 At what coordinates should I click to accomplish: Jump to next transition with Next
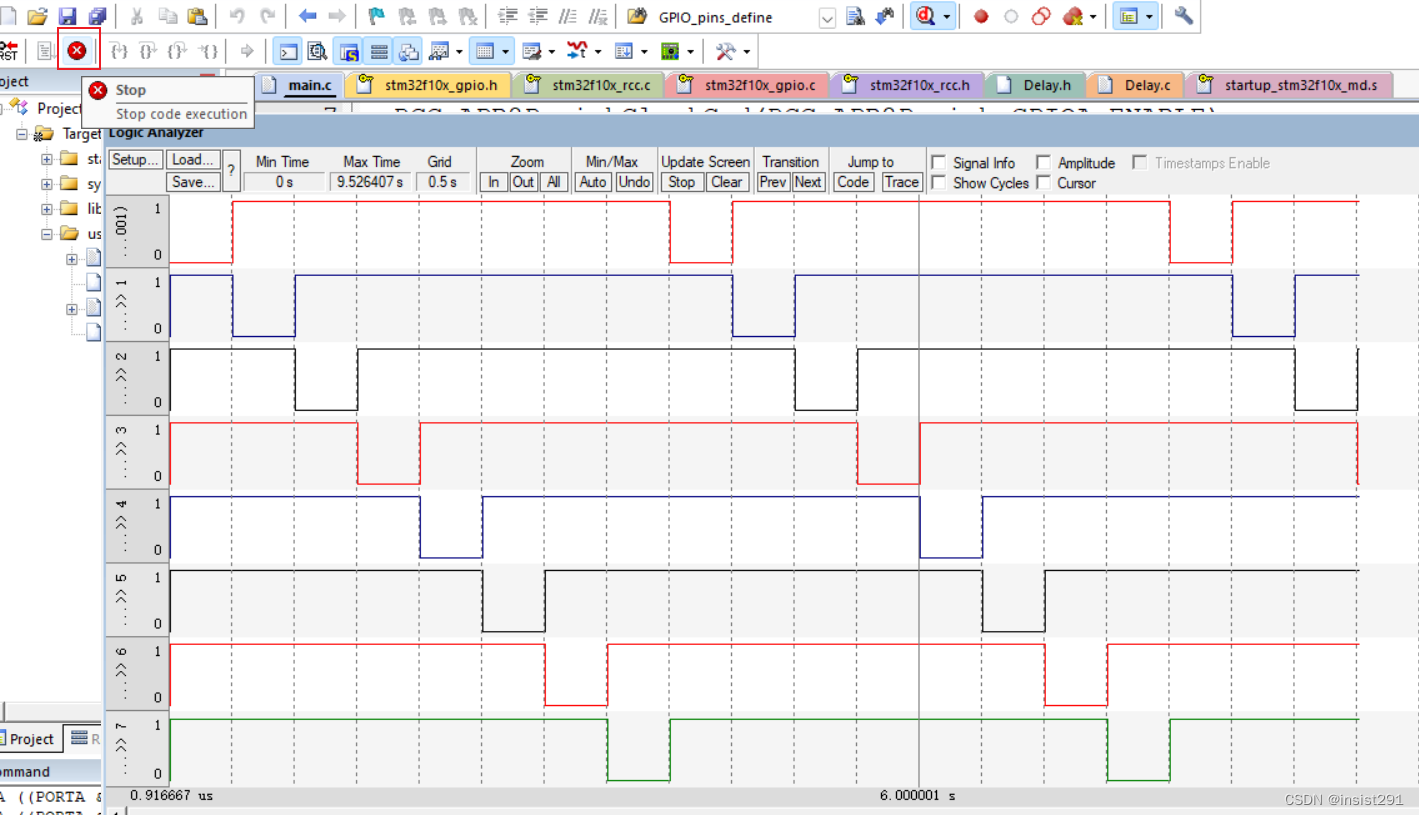[x=808, y=182]
